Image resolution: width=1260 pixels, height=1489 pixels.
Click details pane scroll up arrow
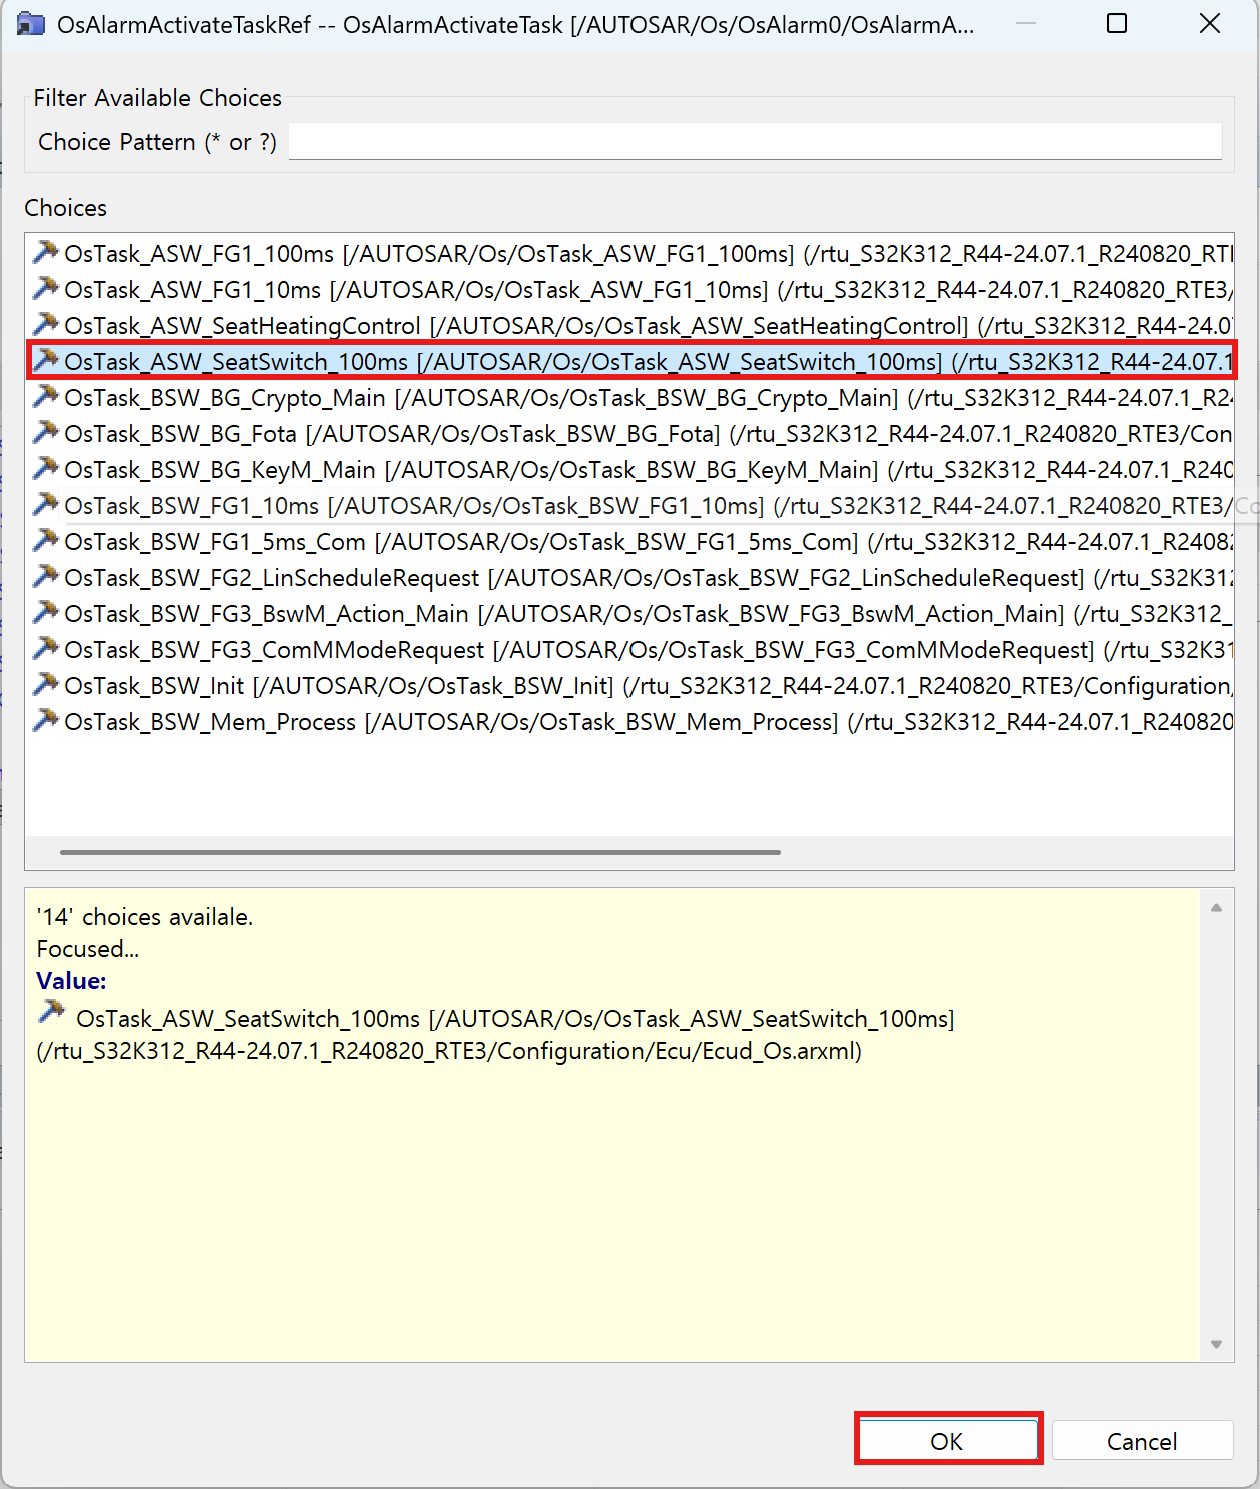[x=1216, y=907]
